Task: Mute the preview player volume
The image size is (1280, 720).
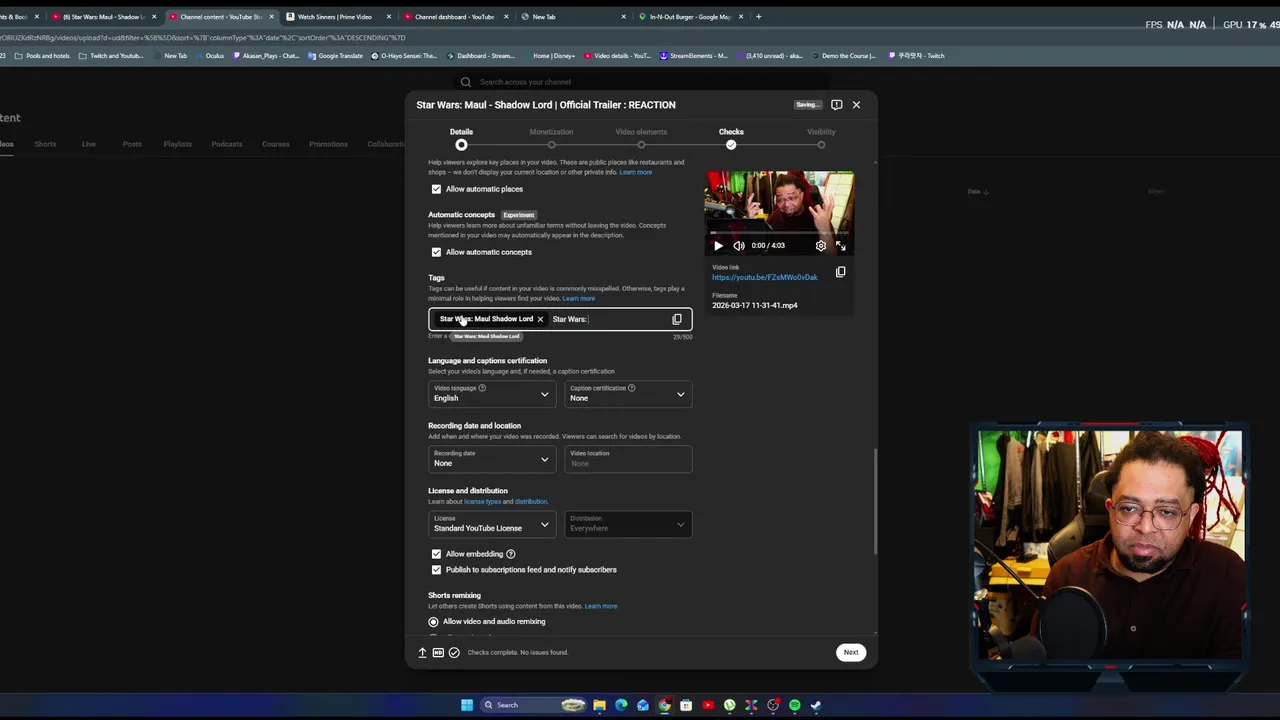Action: pyautogui.click(x=738, y=245)
